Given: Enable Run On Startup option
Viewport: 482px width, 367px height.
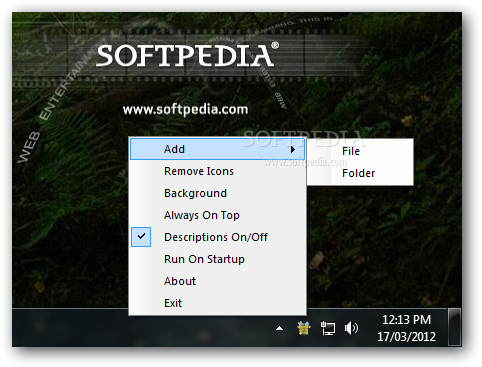Looking at the screenshot, I should point(217,259).
